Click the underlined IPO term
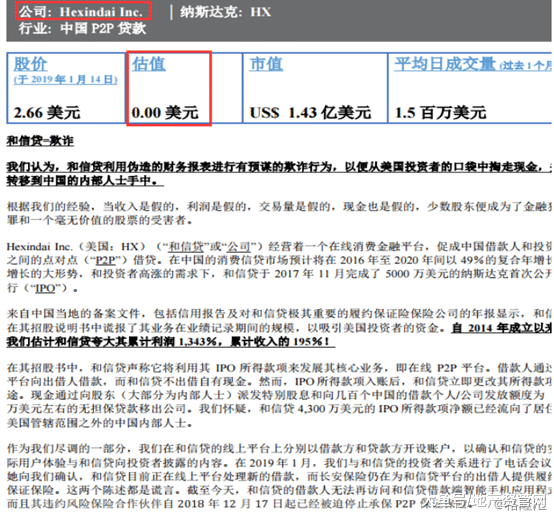Viewport: 554px width, 518px height. click(x=45, y=288)
